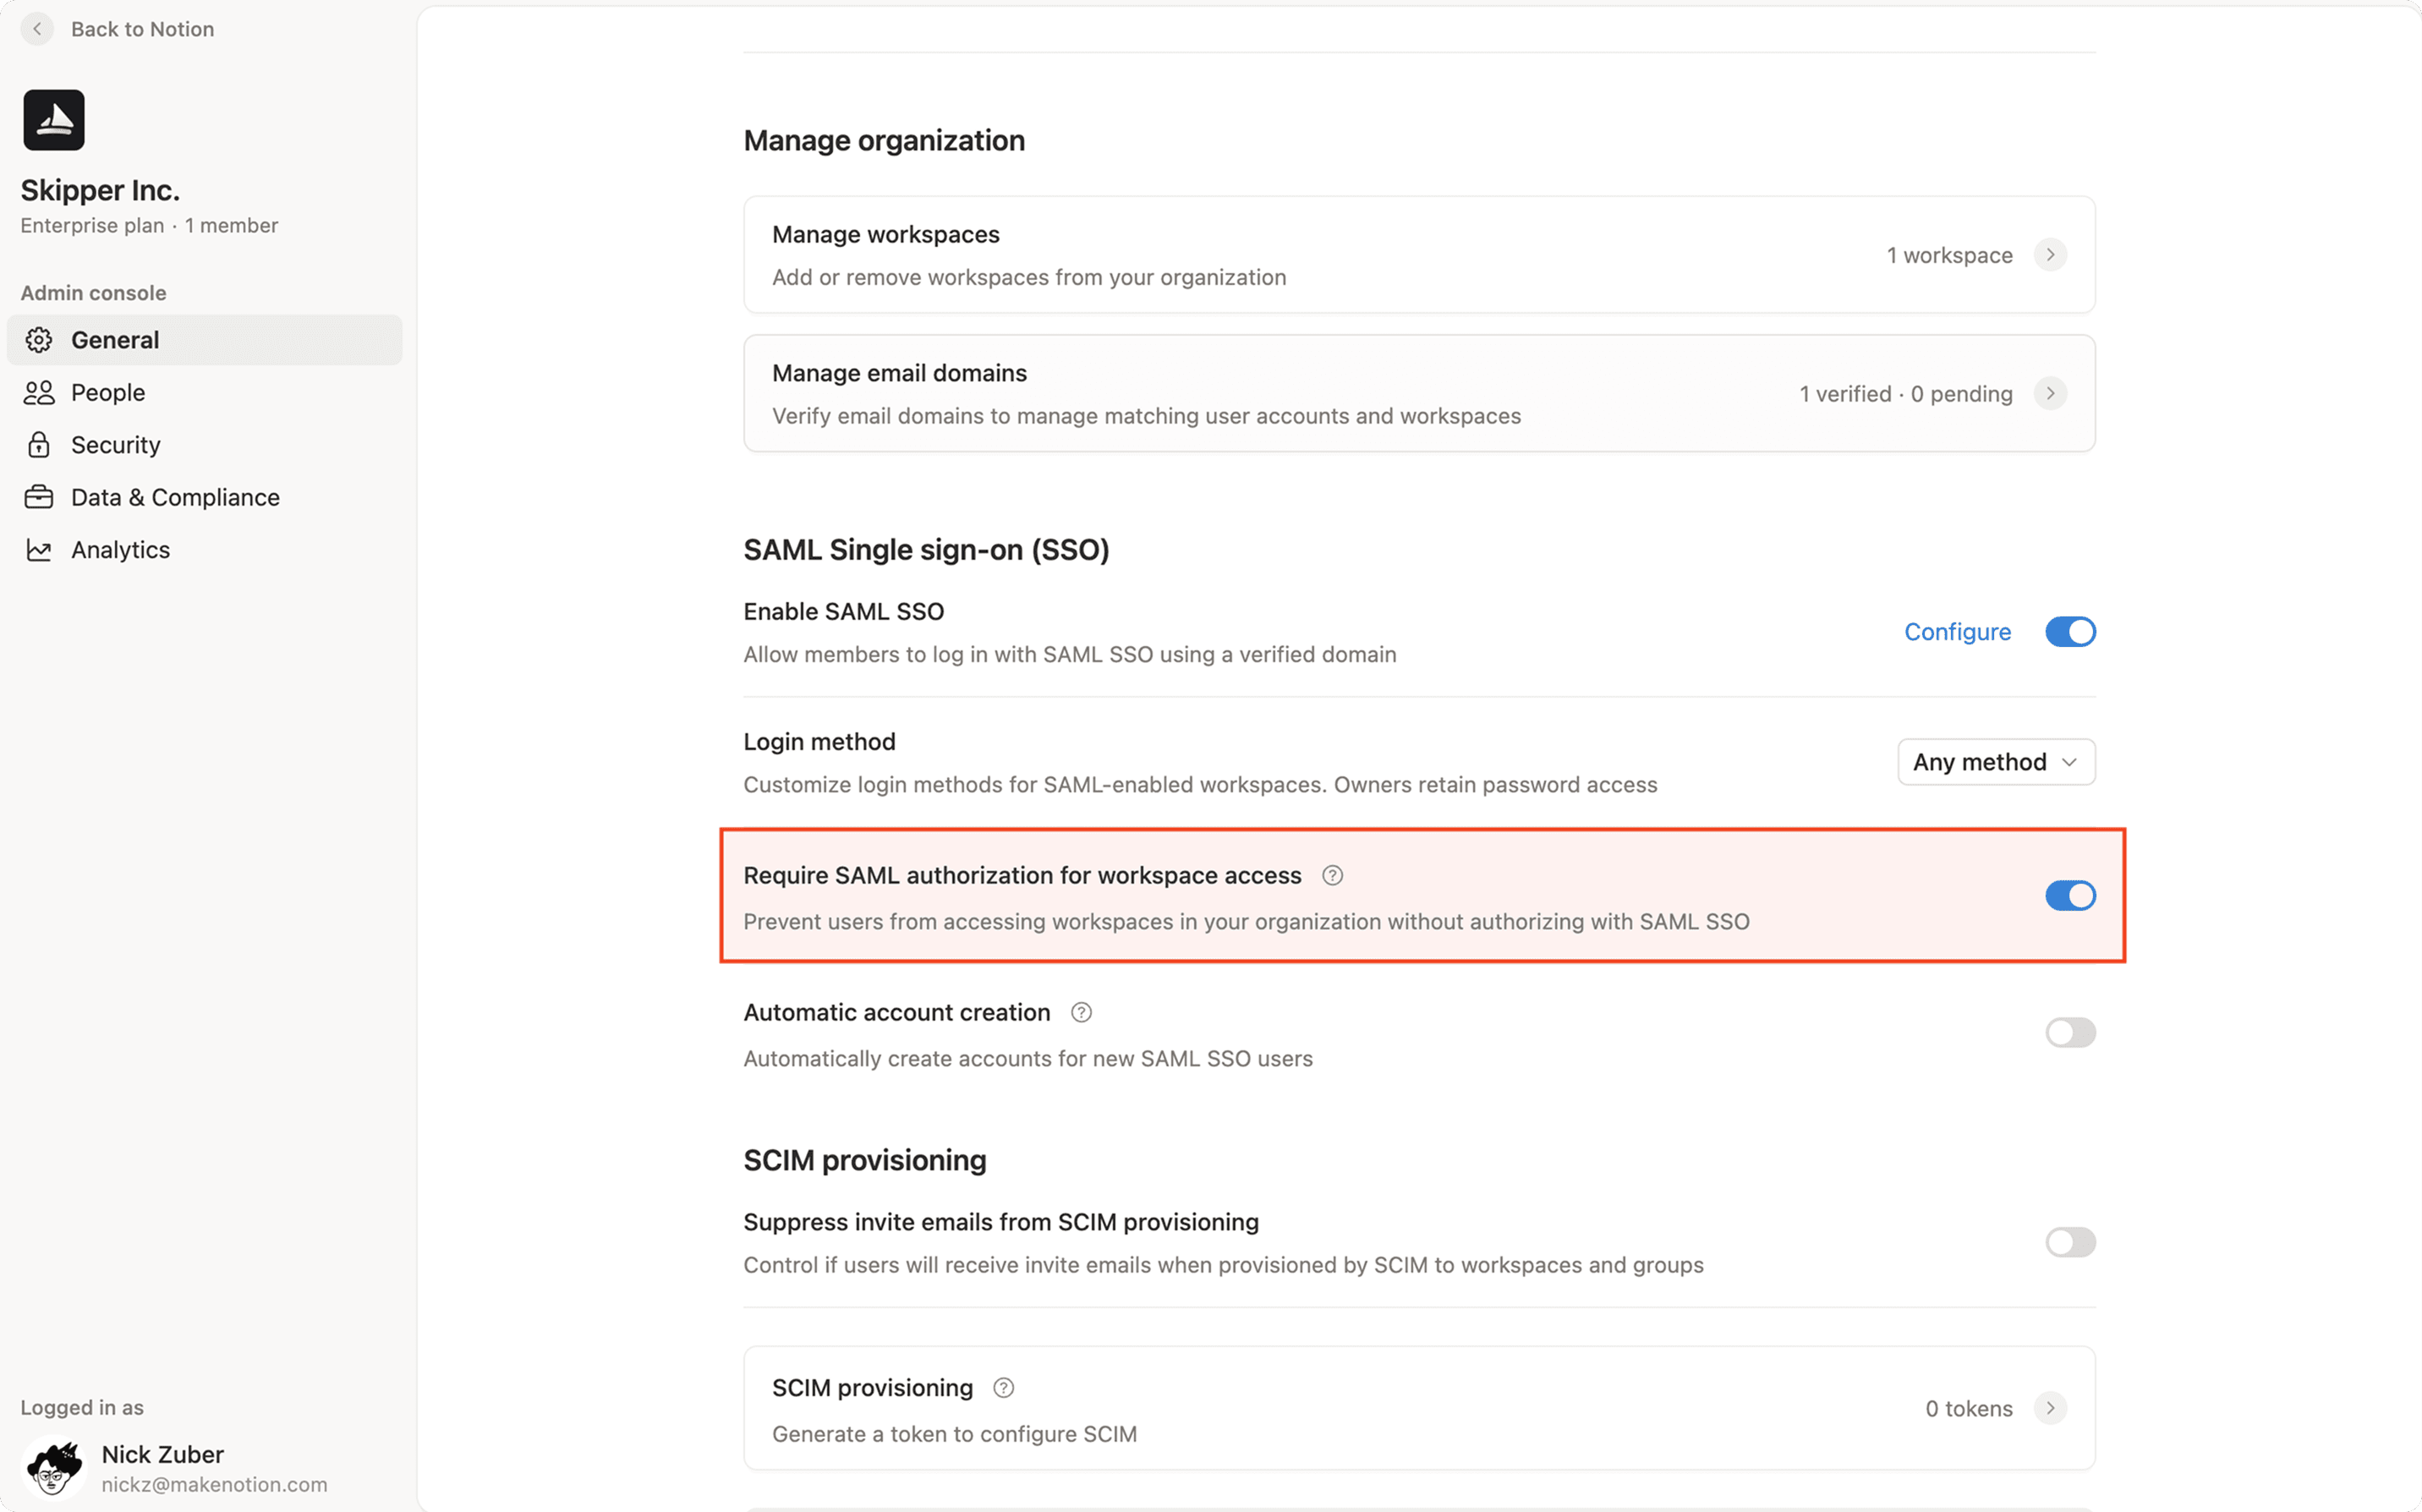Click the Skipper Inc. sailboat logo

click(53, 119)
